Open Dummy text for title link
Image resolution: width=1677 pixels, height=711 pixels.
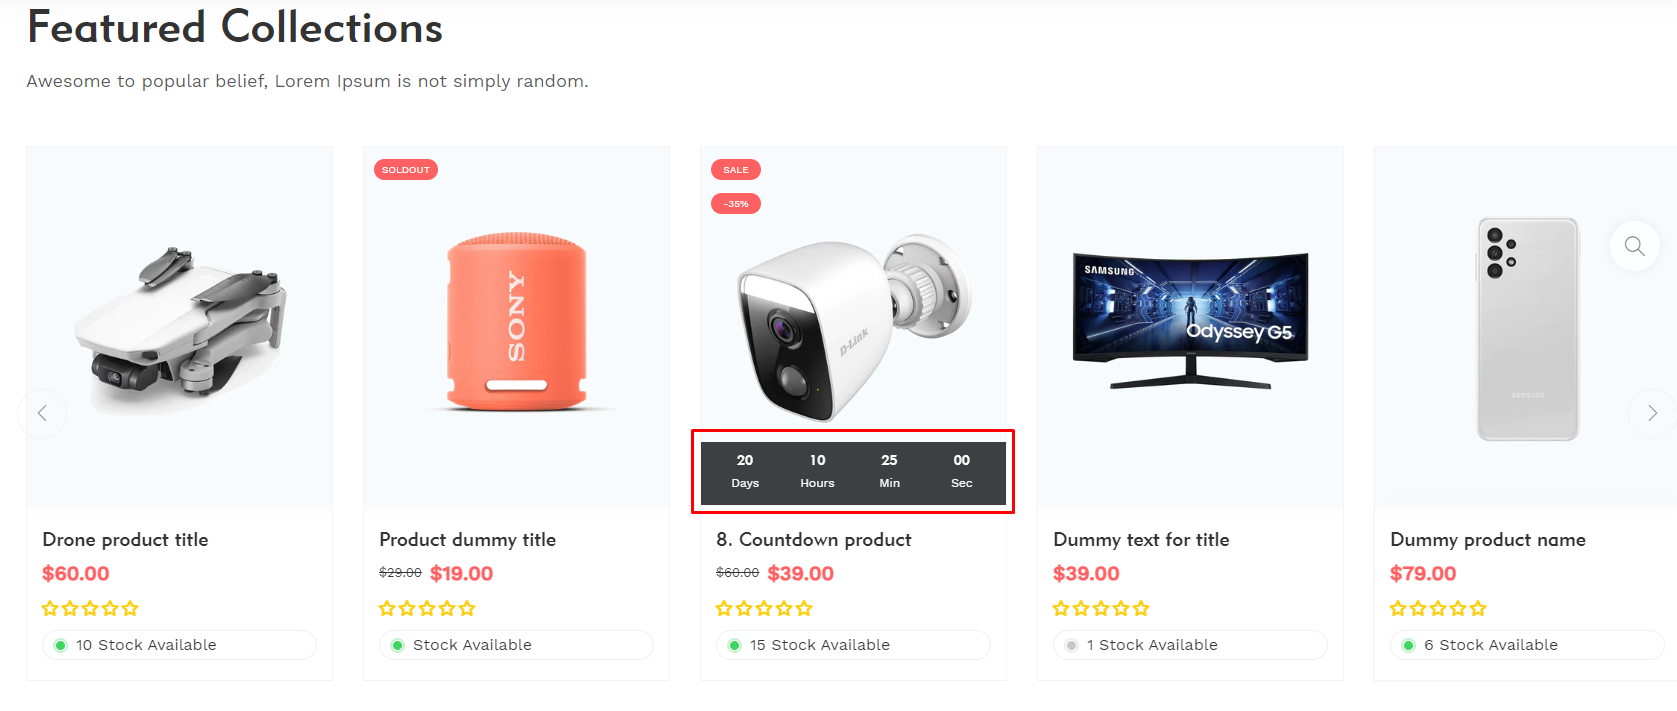click(1141, 540)
